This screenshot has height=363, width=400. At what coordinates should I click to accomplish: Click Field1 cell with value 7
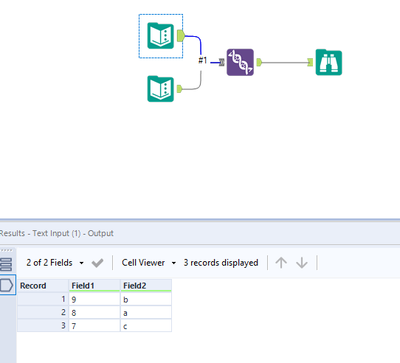click(x=95, y=325)
